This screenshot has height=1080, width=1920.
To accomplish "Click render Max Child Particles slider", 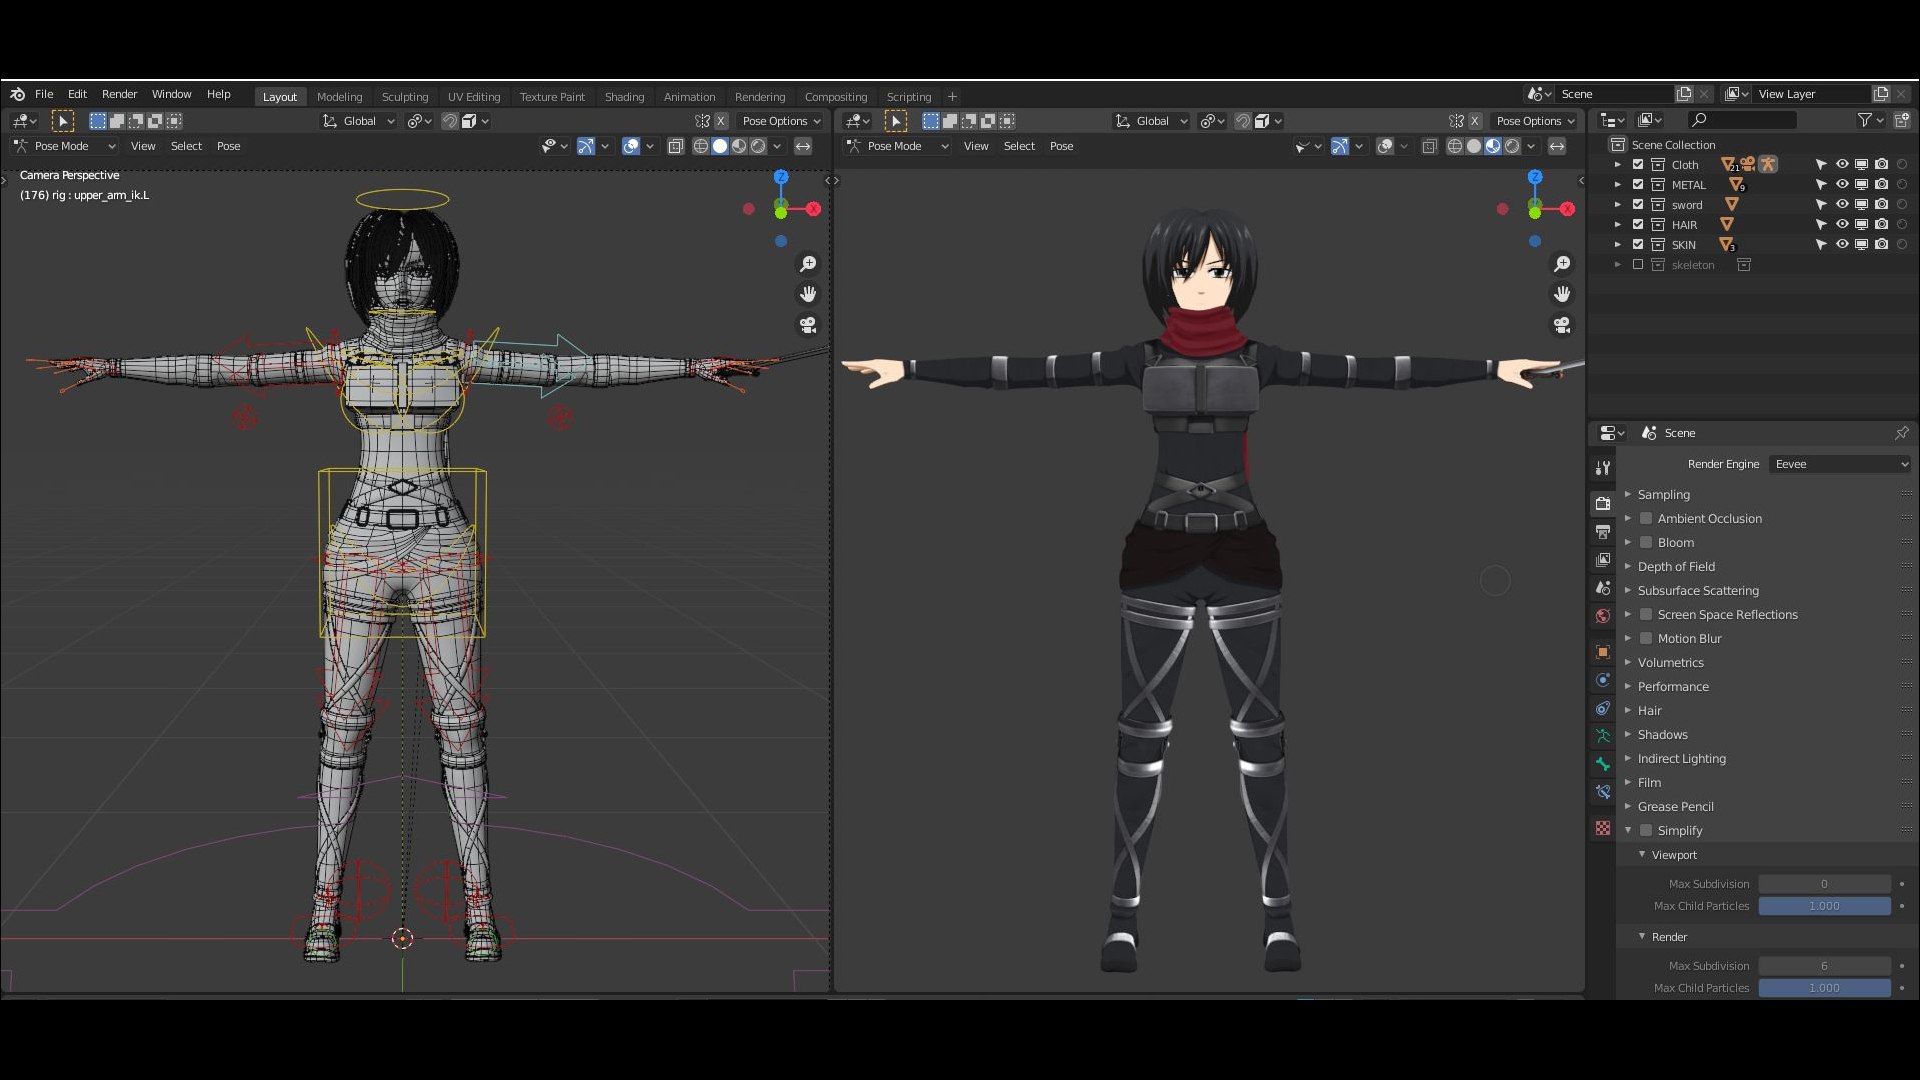I will coord(1824,988).
